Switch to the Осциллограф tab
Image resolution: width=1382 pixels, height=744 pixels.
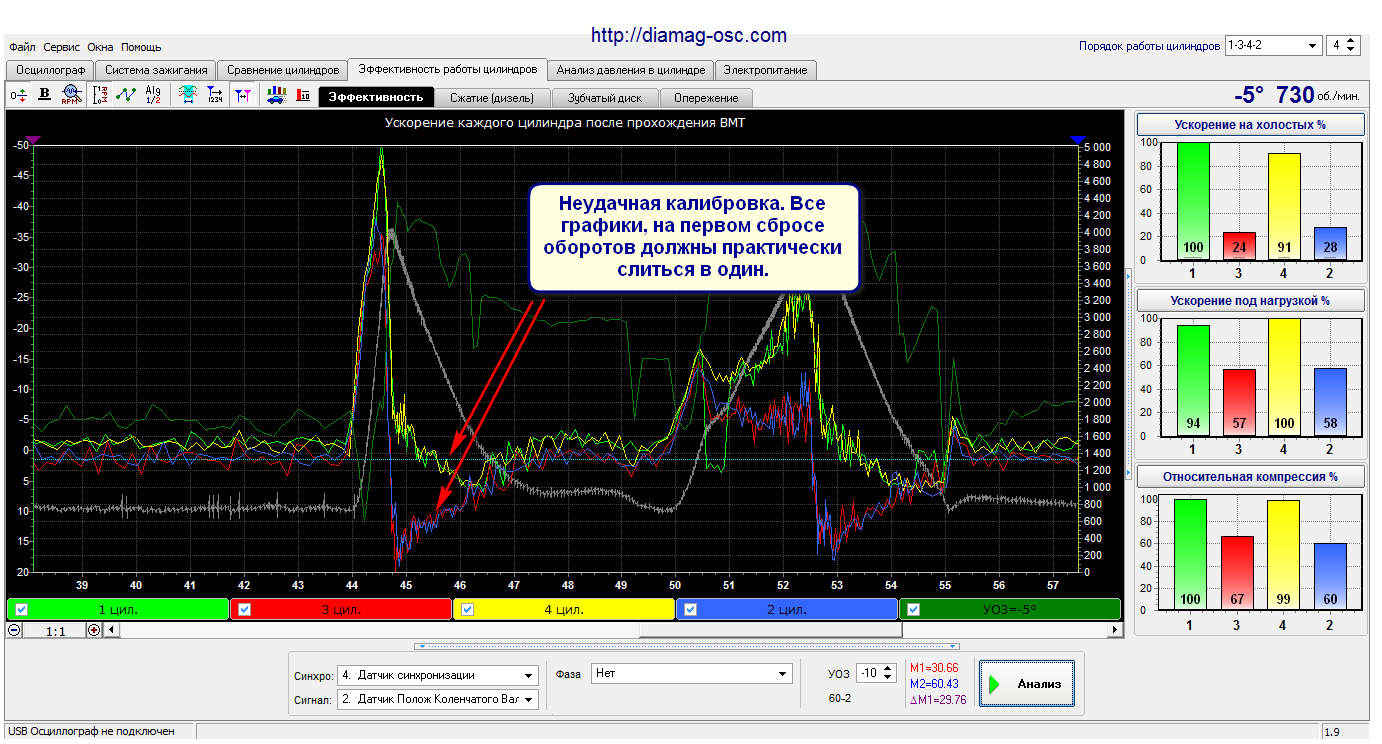50,70
